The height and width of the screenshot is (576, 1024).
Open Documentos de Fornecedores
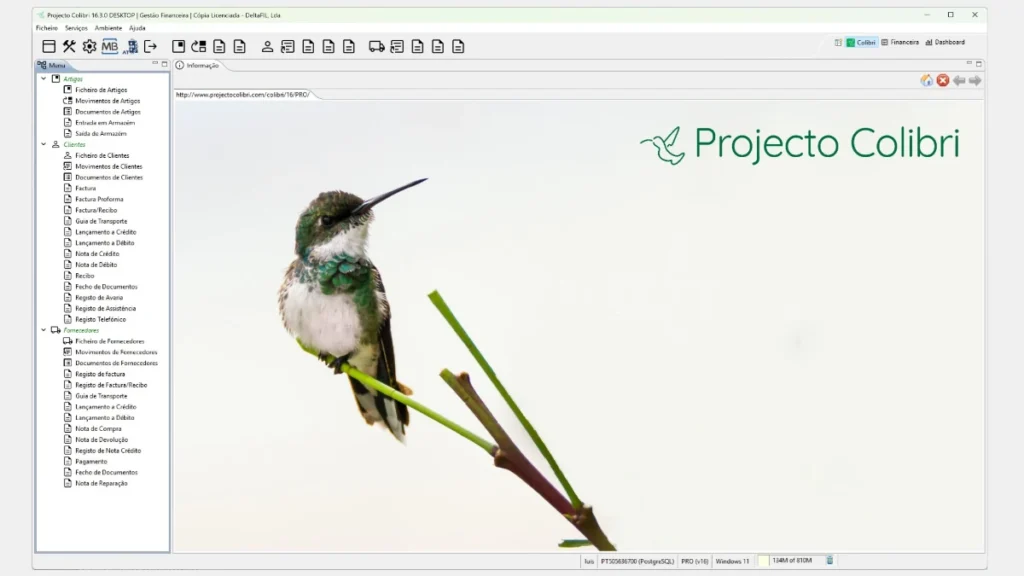[116, 363]
